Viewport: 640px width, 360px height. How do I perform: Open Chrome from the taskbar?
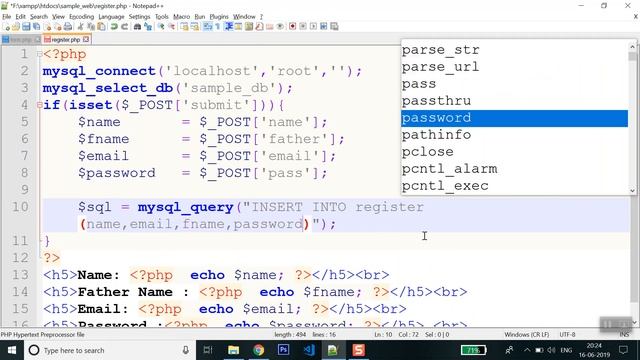click(258, 350)
